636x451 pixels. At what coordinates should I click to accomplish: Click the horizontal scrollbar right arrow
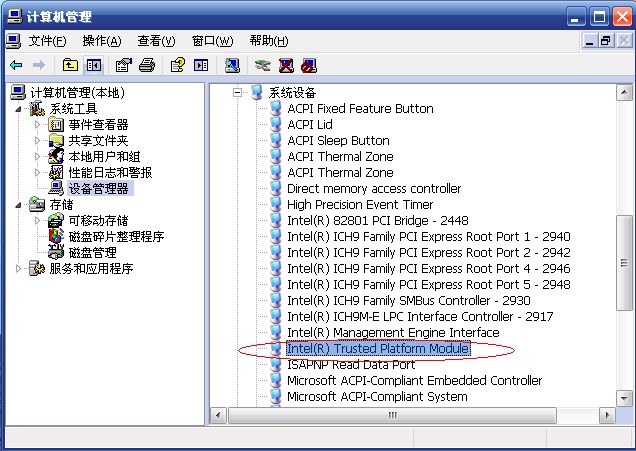click(607, 415)
